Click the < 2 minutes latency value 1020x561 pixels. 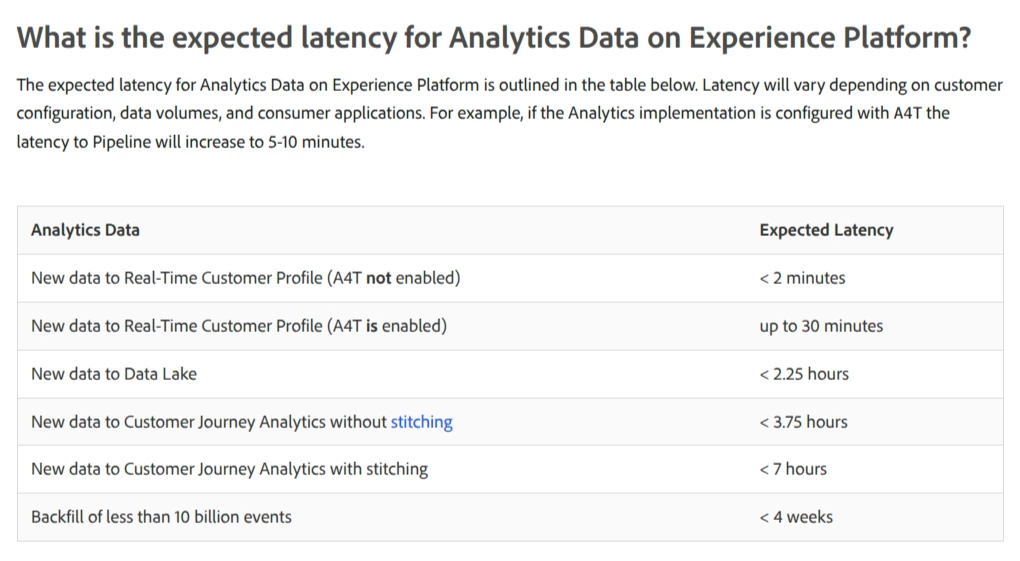pyautogui.click(x=802, y=278)
